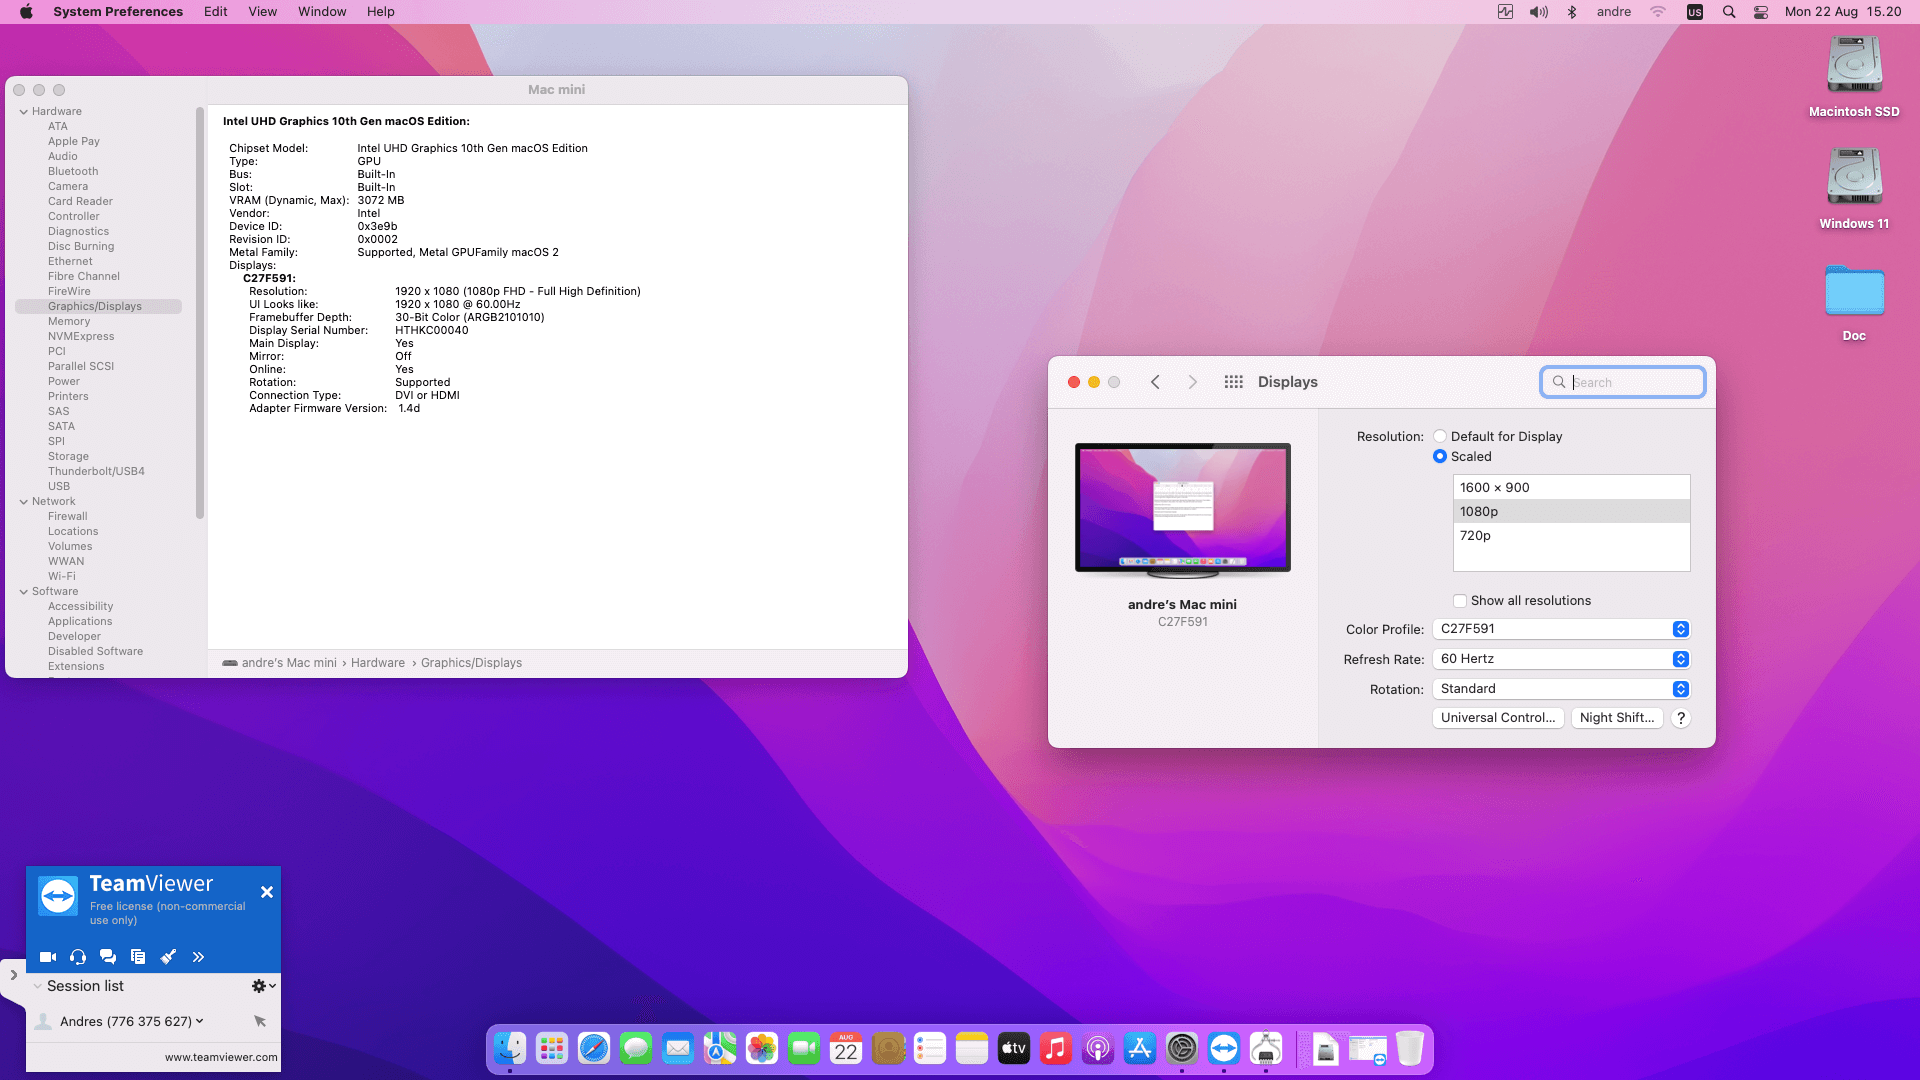
Task: Open the TeamViewer chat bubble icon
Action: pos(108,957)
